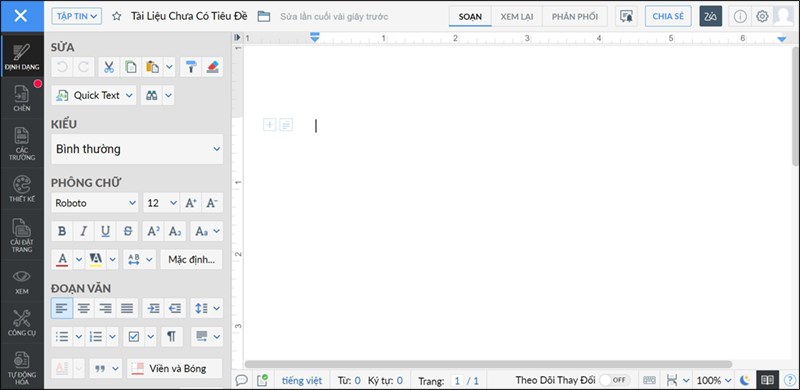Click the horizontal scrollbar
The image size is (800, 390).
point(488,364)
